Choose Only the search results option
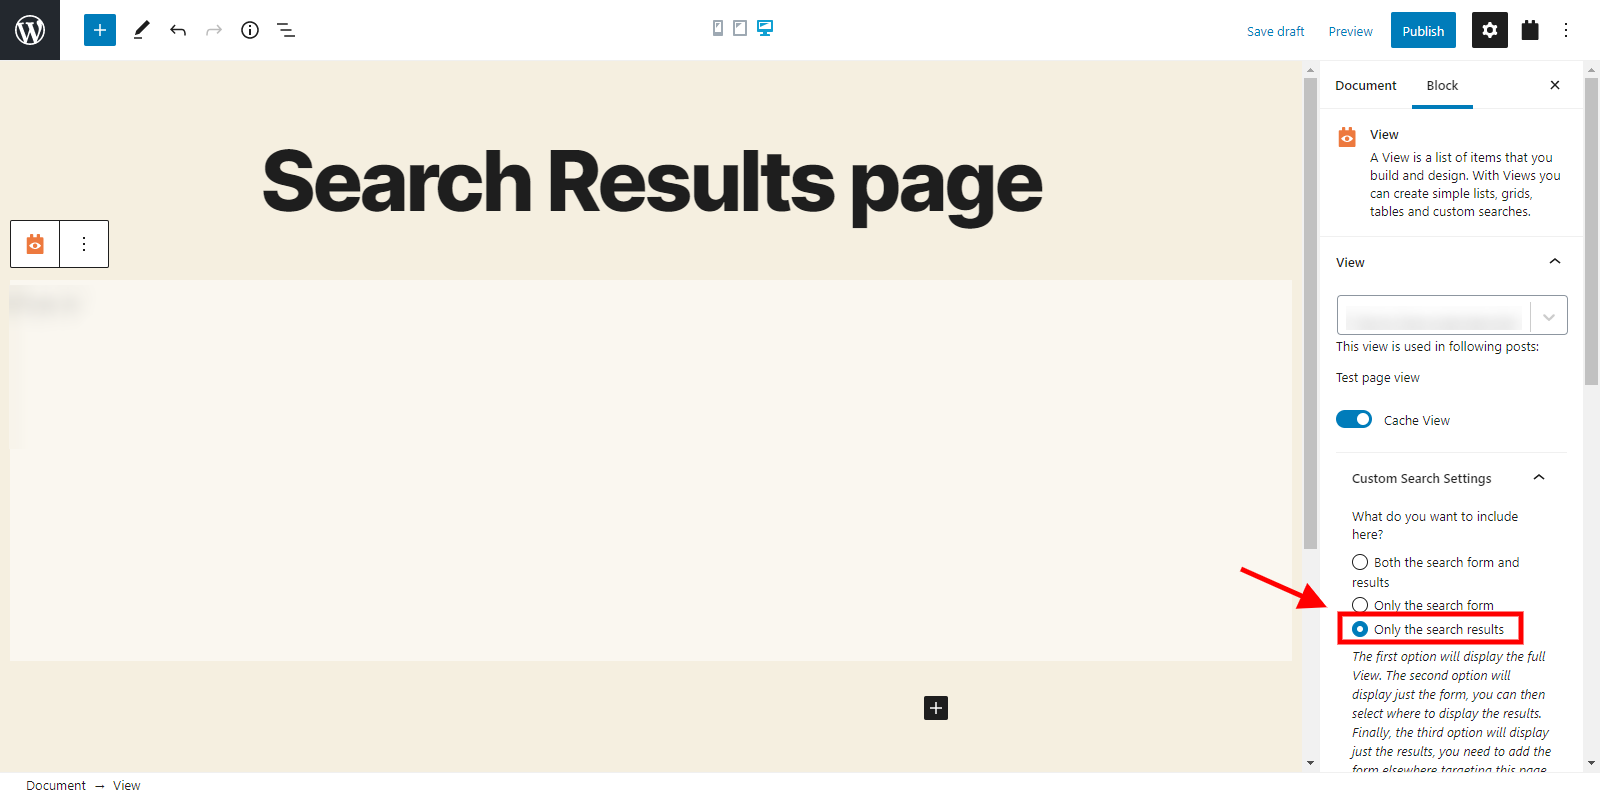This screenshot has width=1600, height=797. [x=1360, y=629]
